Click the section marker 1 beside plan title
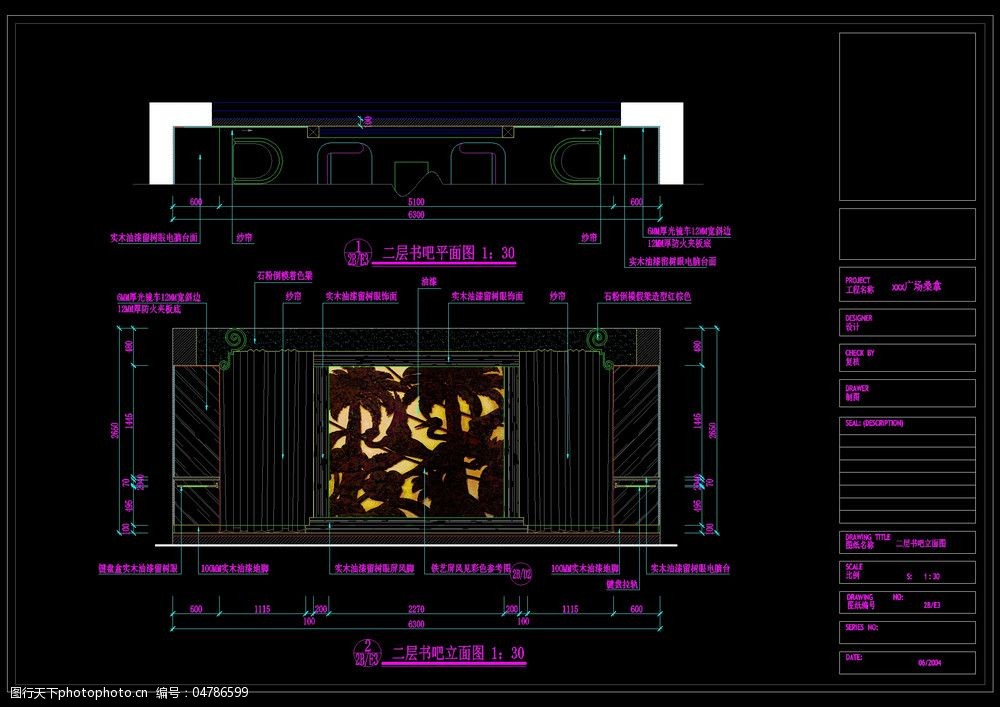 (x=357, y=251)
